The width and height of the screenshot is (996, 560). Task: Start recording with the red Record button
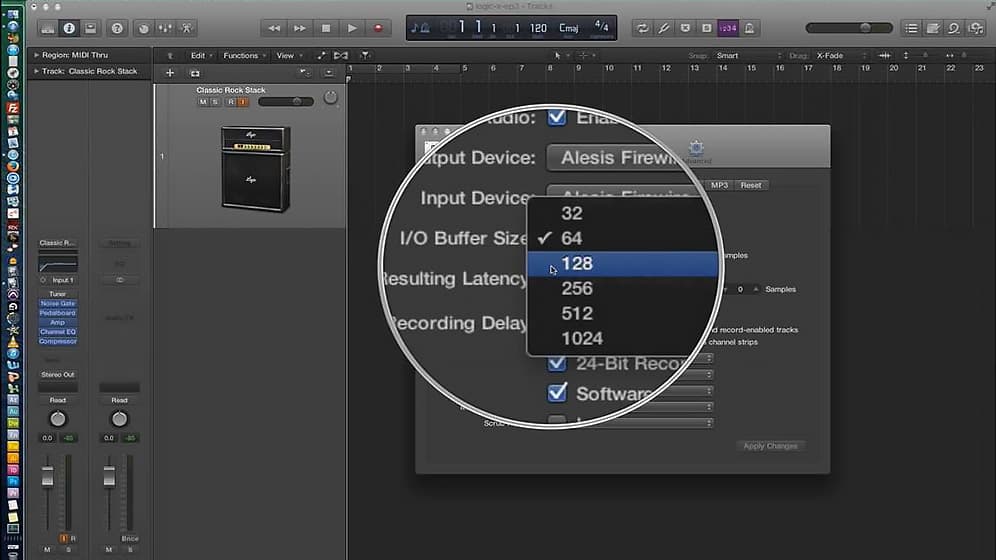tap(378, 28)
